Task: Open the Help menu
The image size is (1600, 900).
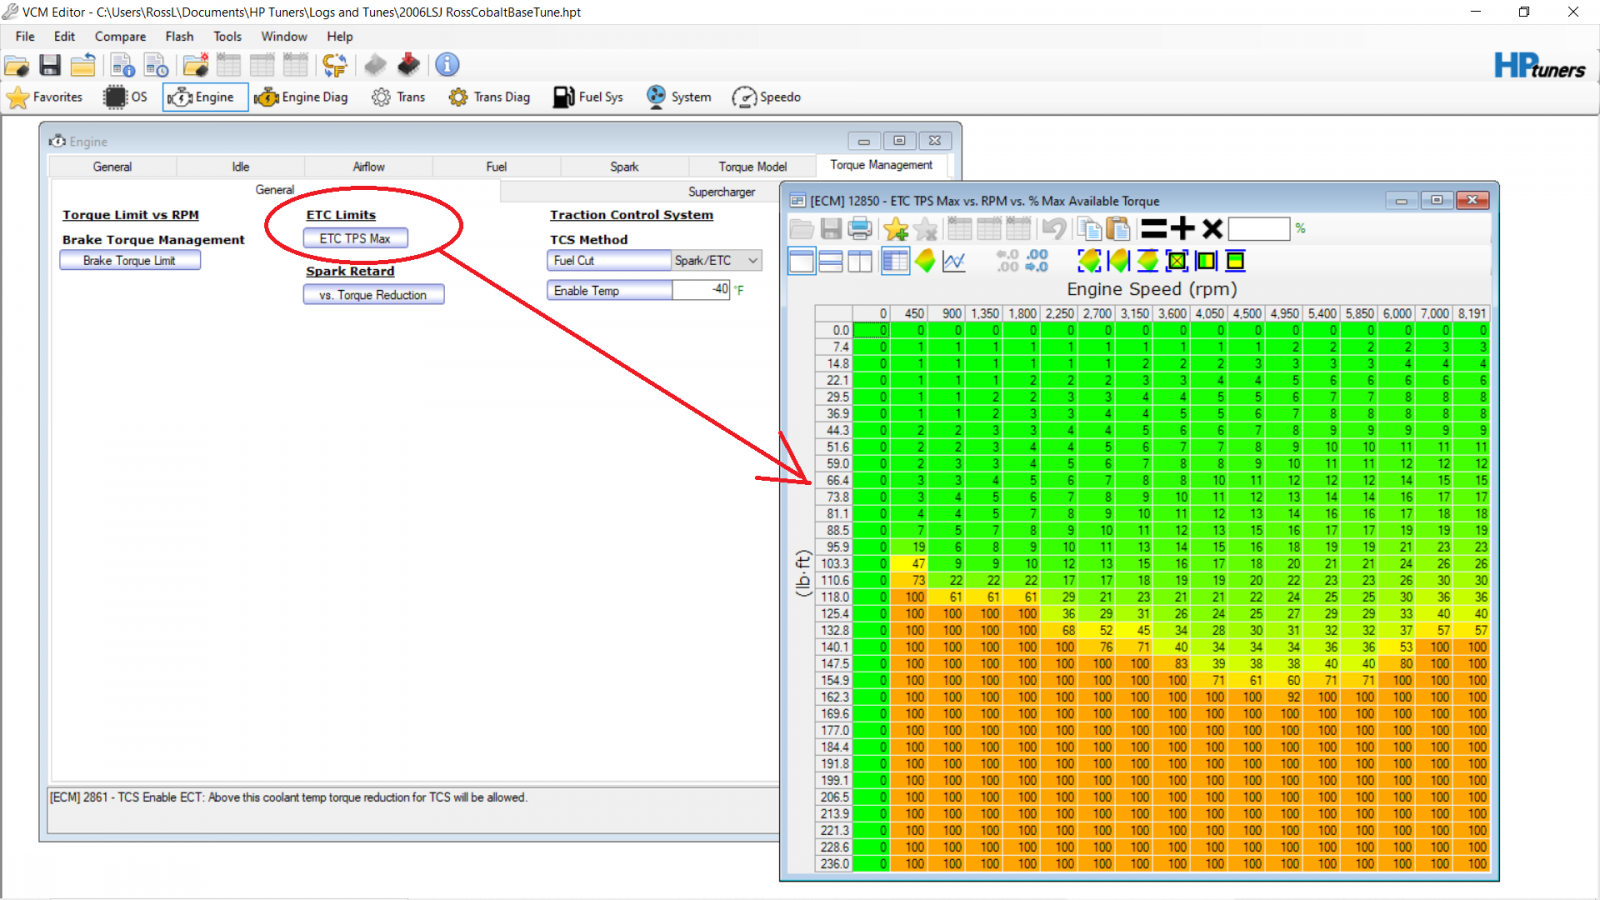Action: (340, 37)
